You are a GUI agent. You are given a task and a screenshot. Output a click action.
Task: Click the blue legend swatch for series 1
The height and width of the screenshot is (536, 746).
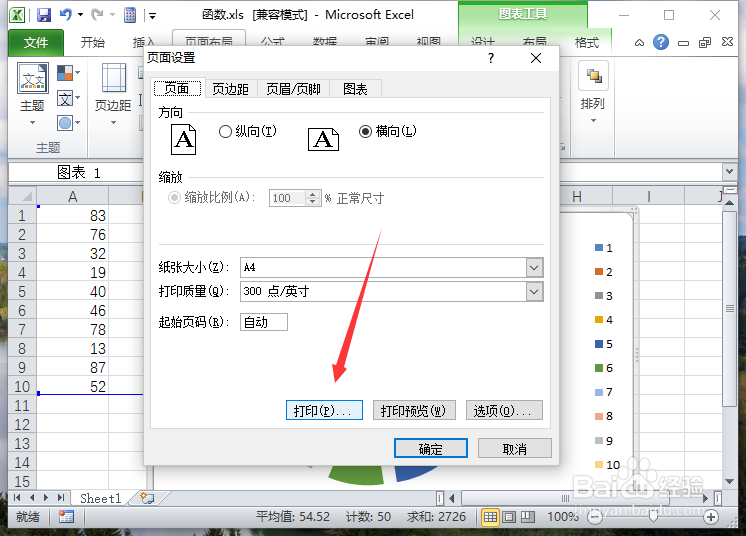(599, 247)
